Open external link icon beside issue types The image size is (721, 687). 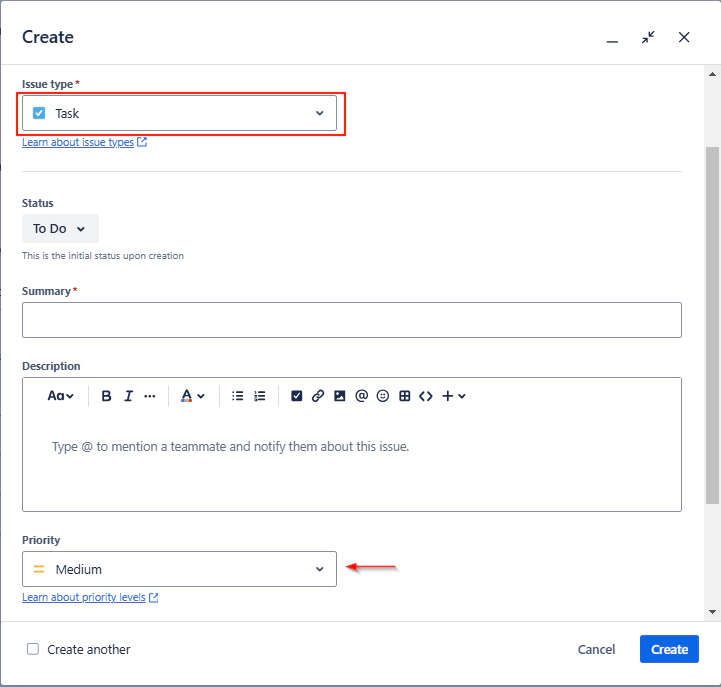pyautogui.click(x=142, y=142)
